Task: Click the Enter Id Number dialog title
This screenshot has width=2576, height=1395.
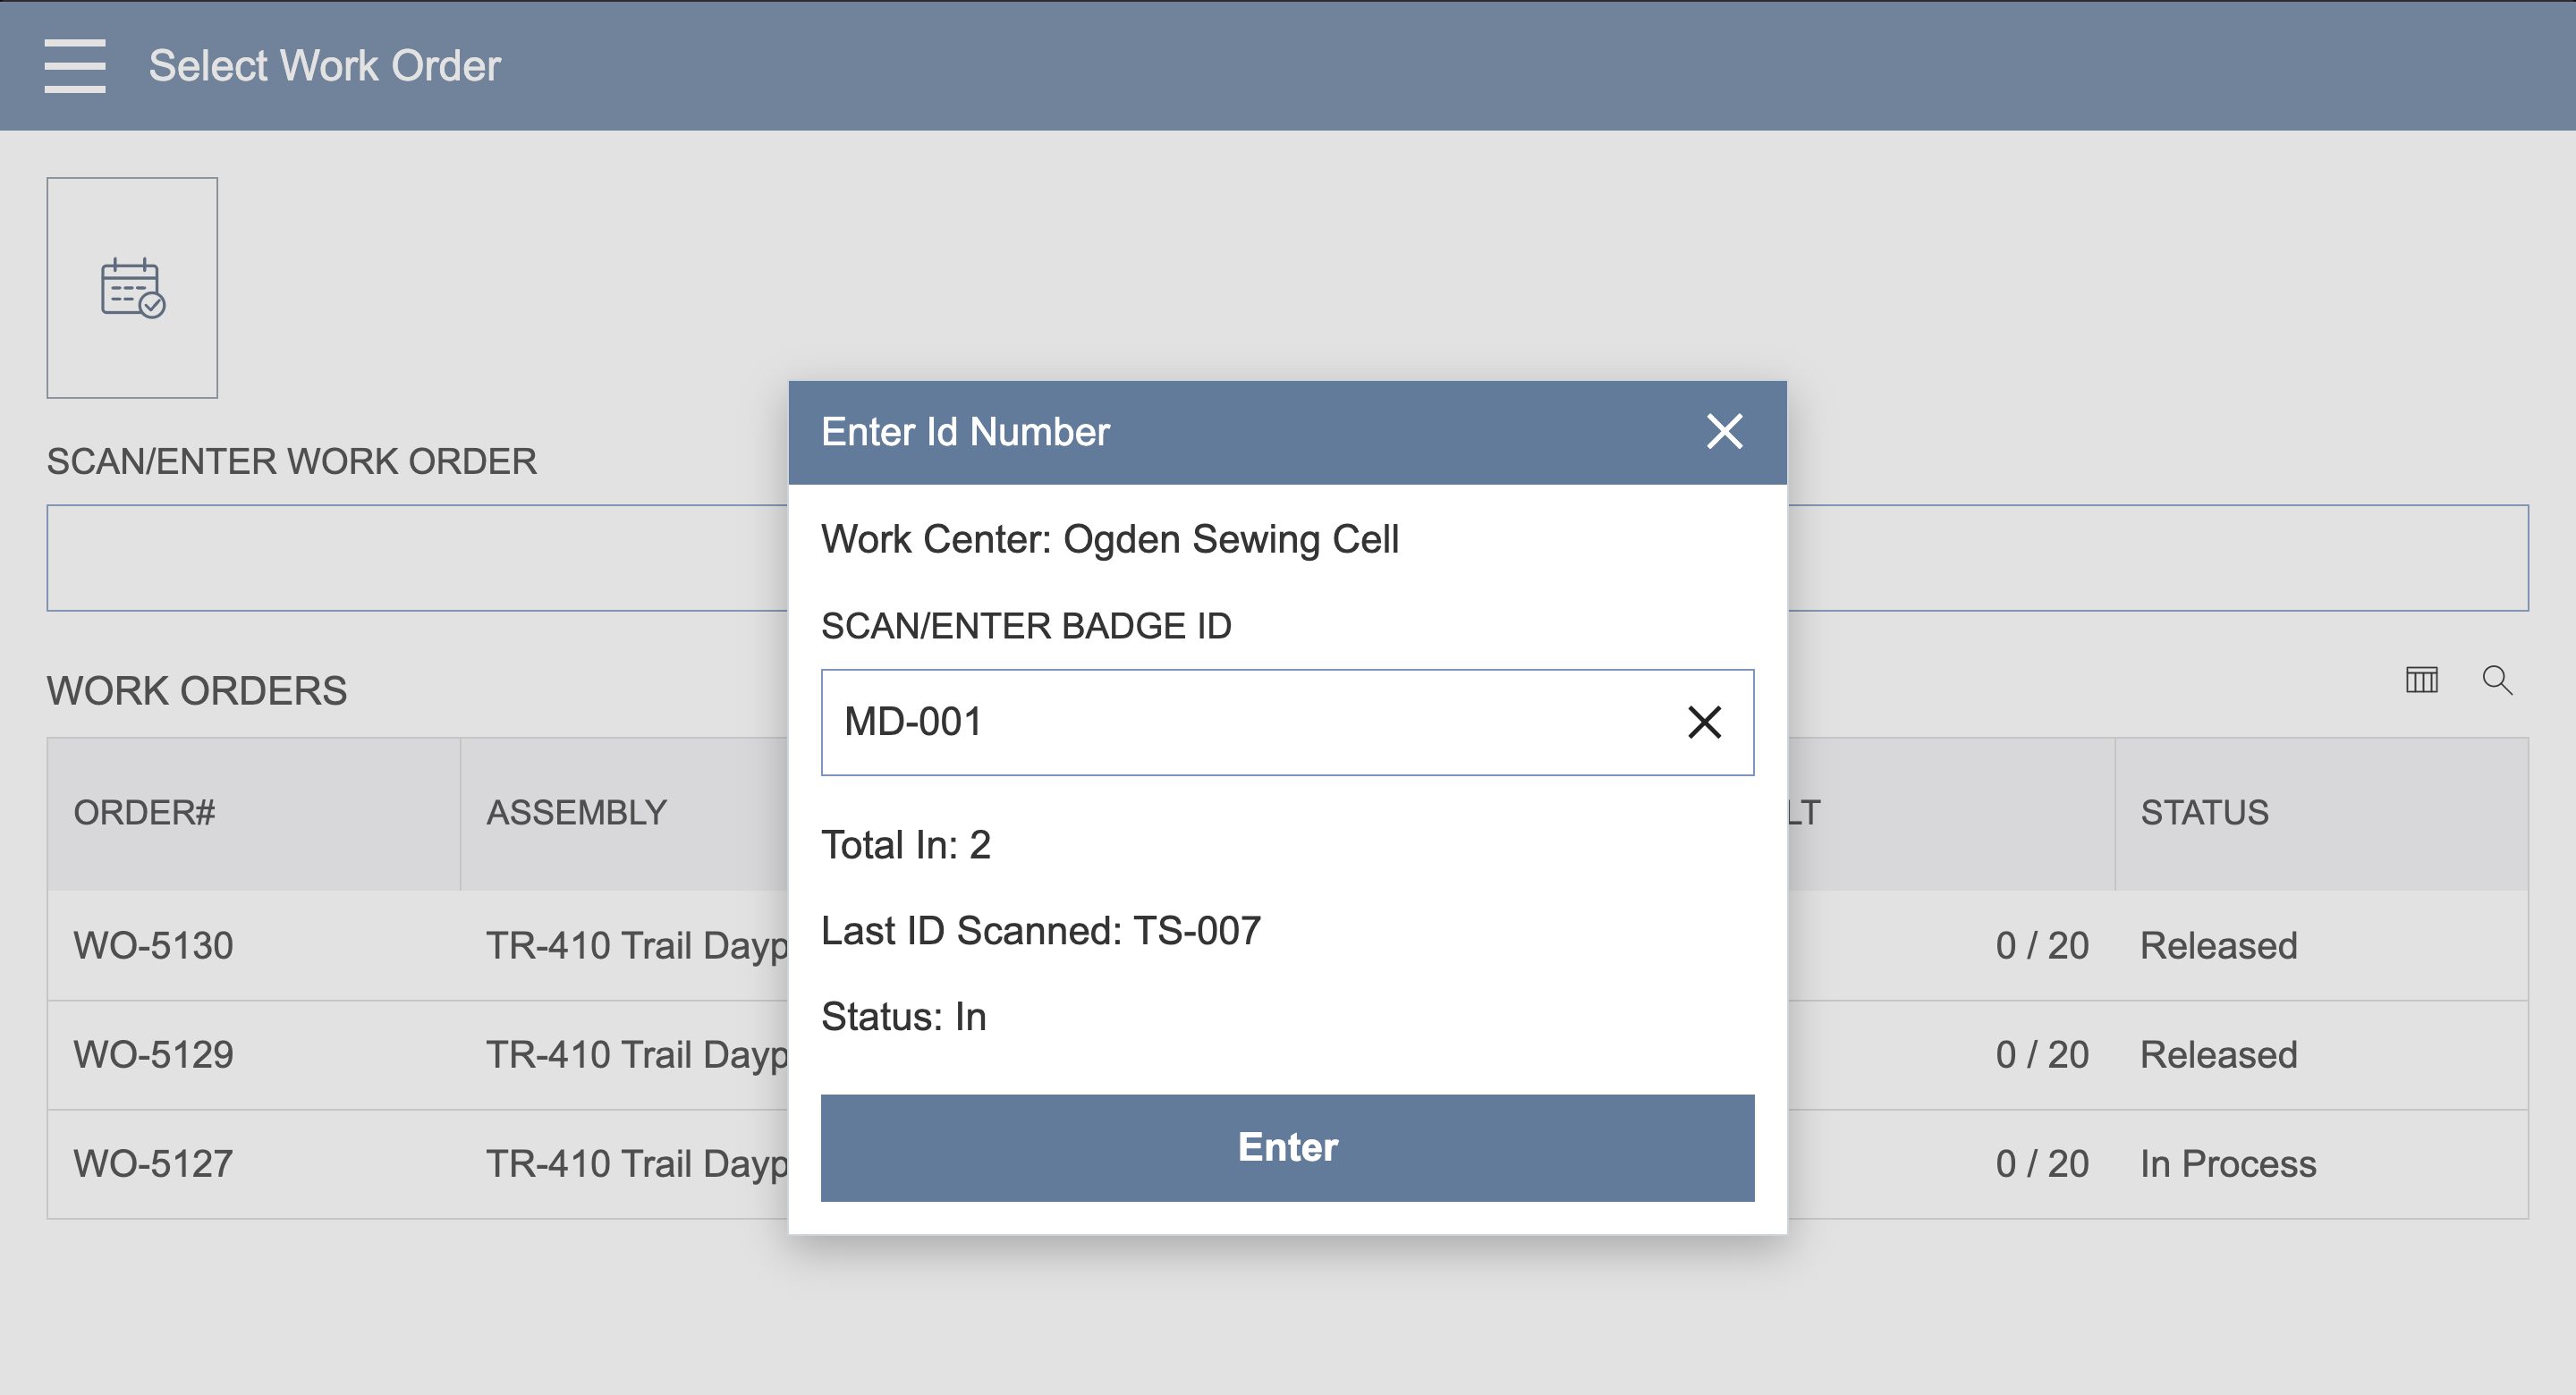Action: 965,432
